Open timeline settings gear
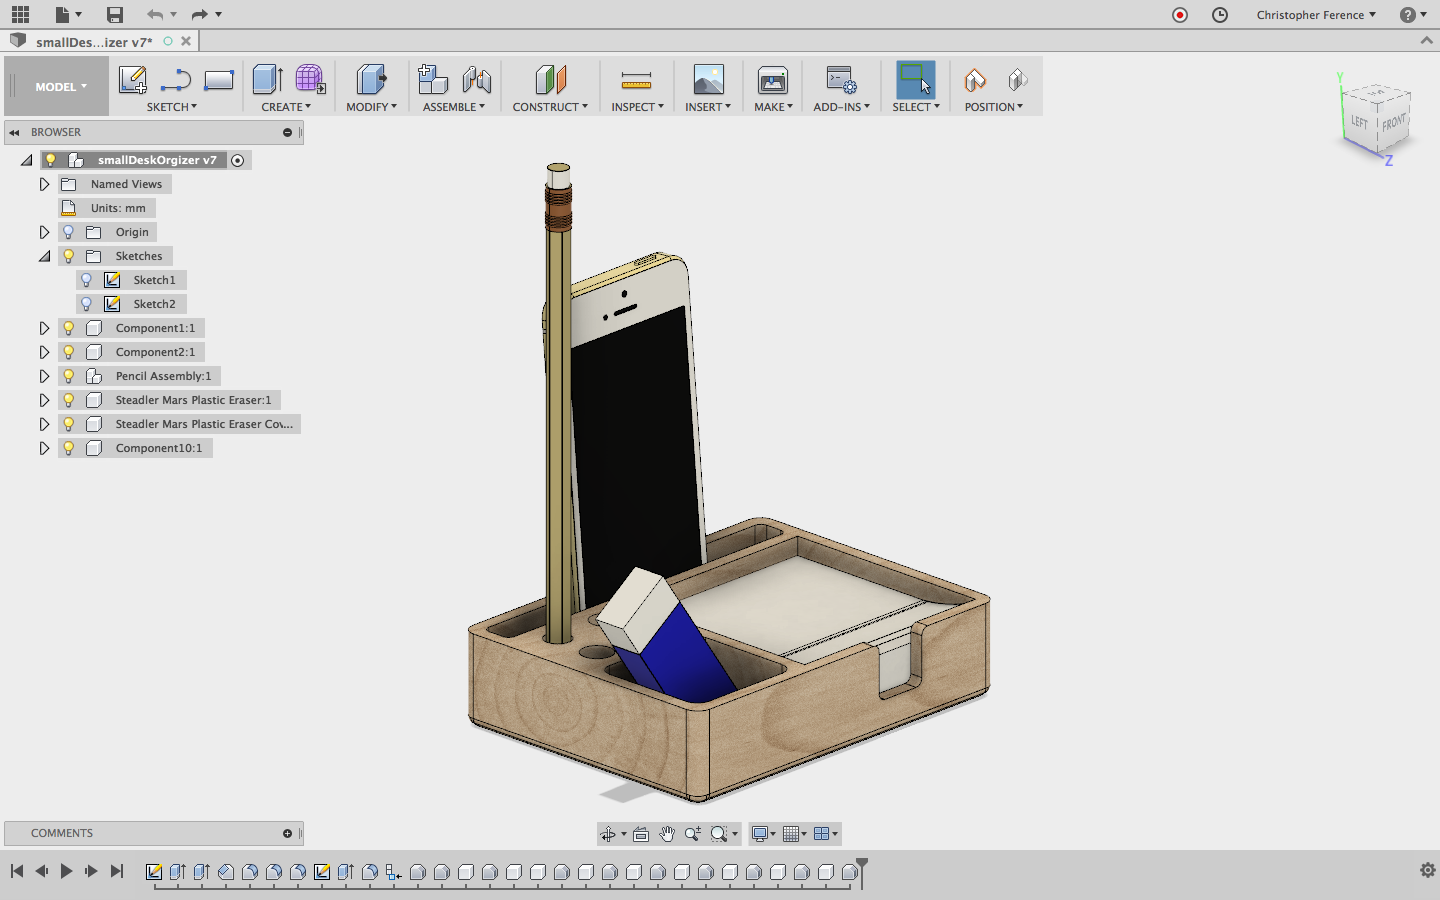Screen dimensions: 1440x900 click(1428, 870)
